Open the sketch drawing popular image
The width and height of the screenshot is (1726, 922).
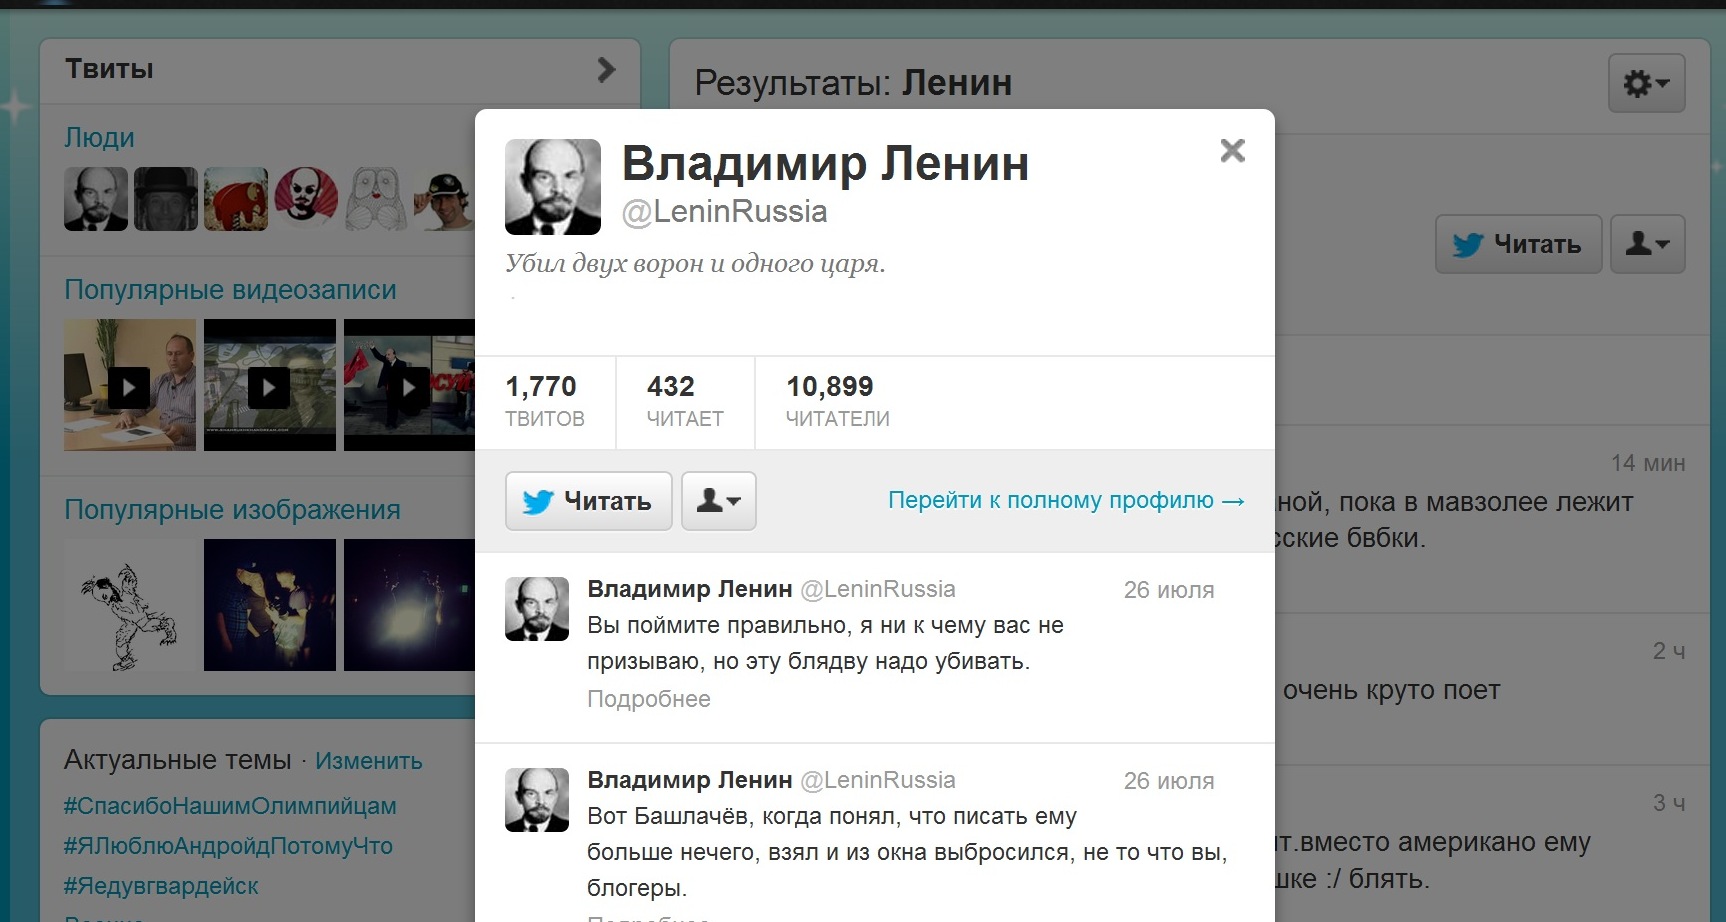(x=130, y=605)
